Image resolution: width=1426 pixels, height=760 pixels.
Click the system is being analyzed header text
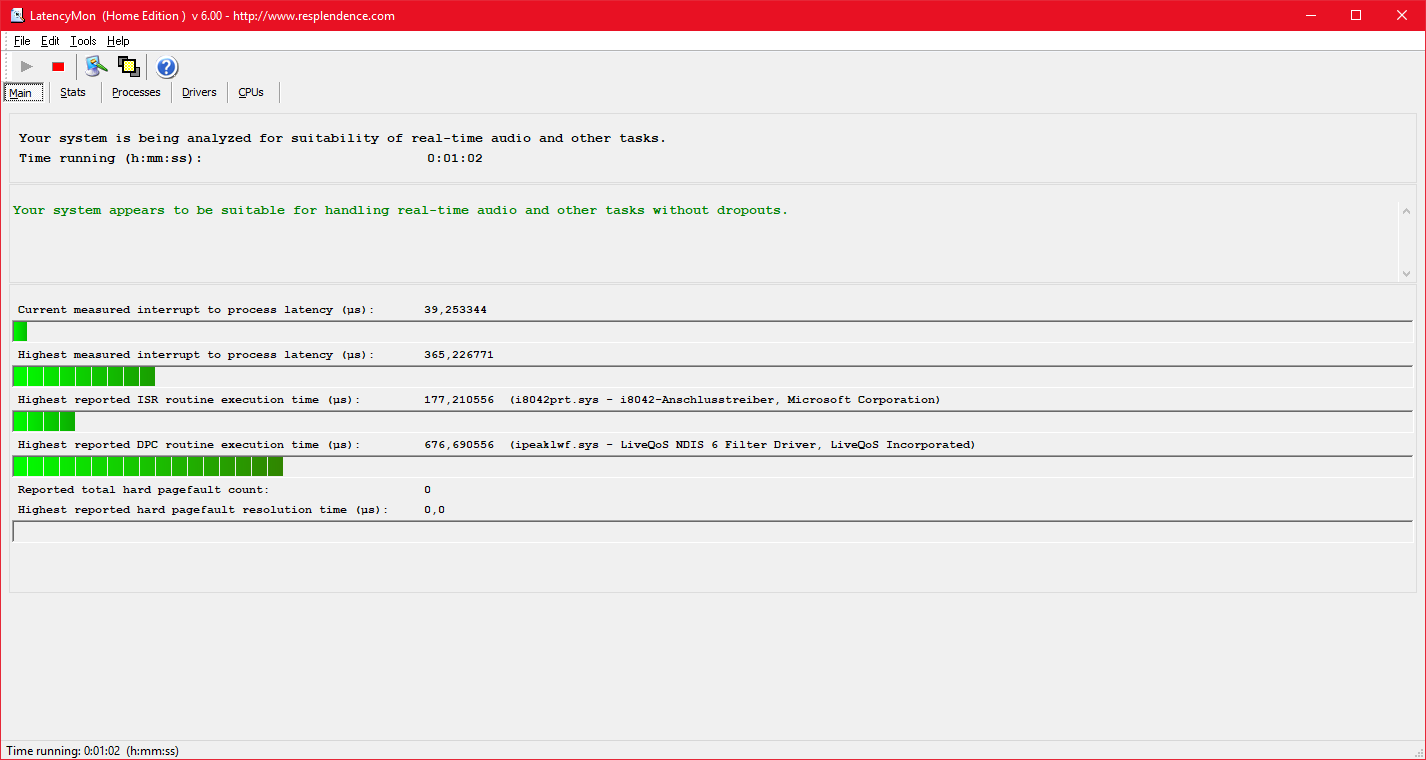(x=342, y=138)
